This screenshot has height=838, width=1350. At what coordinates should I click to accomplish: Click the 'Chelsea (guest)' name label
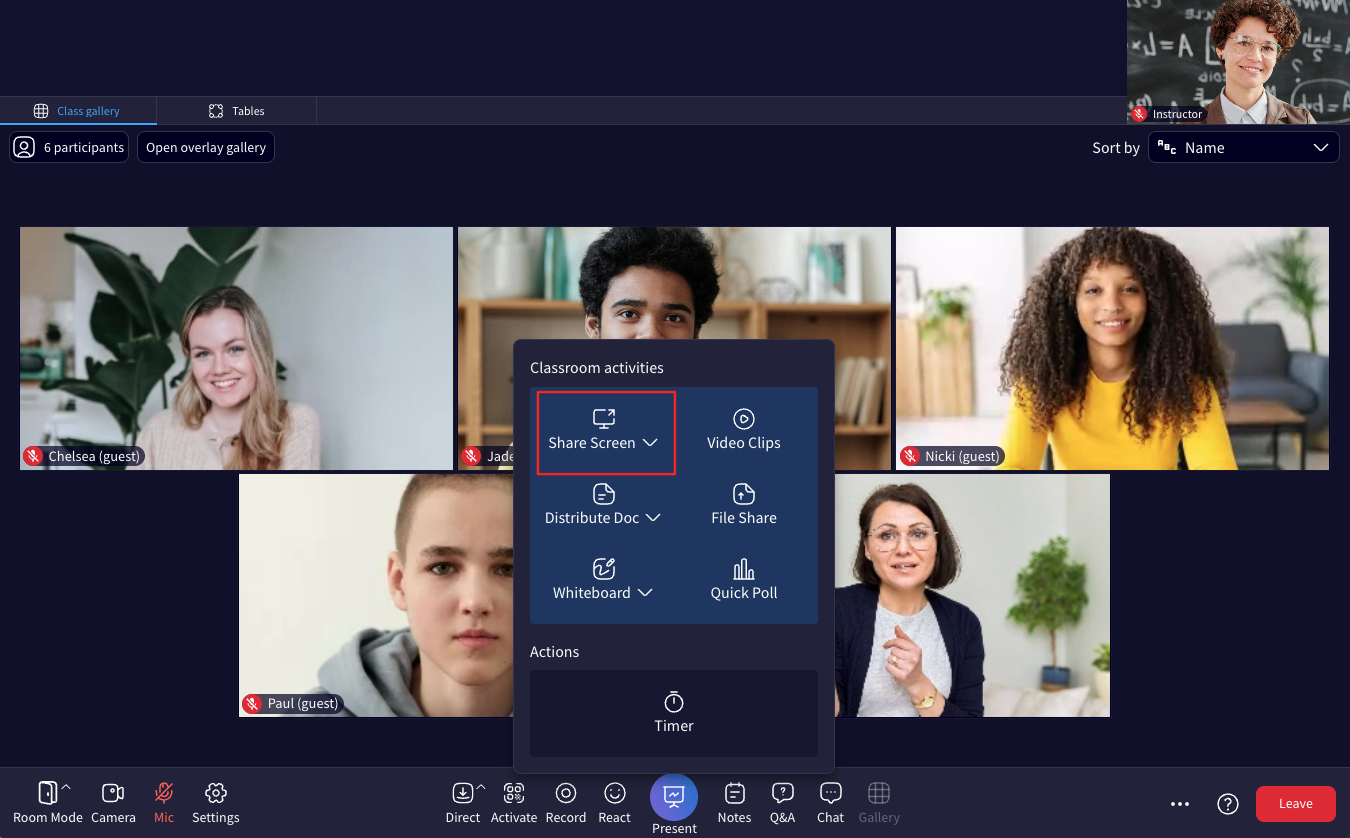94,456
